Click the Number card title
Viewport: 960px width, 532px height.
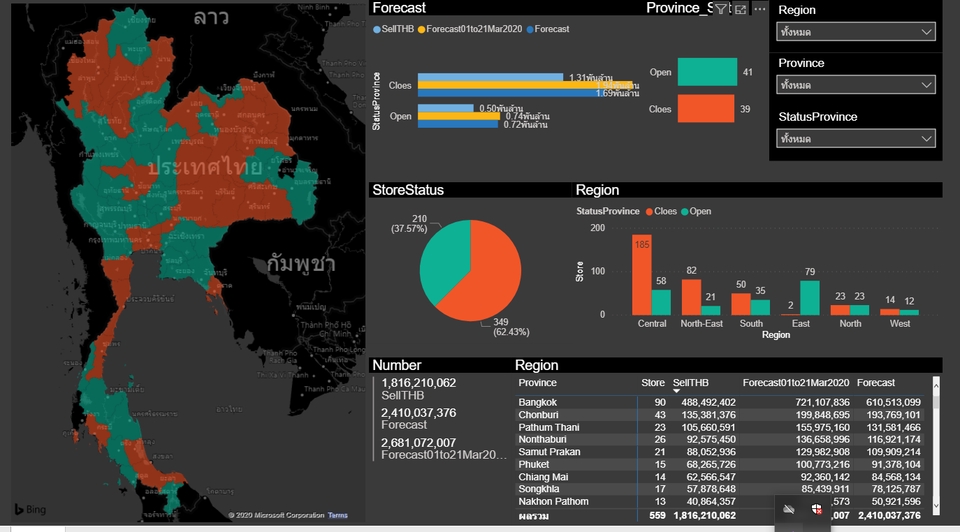point(397,365)
